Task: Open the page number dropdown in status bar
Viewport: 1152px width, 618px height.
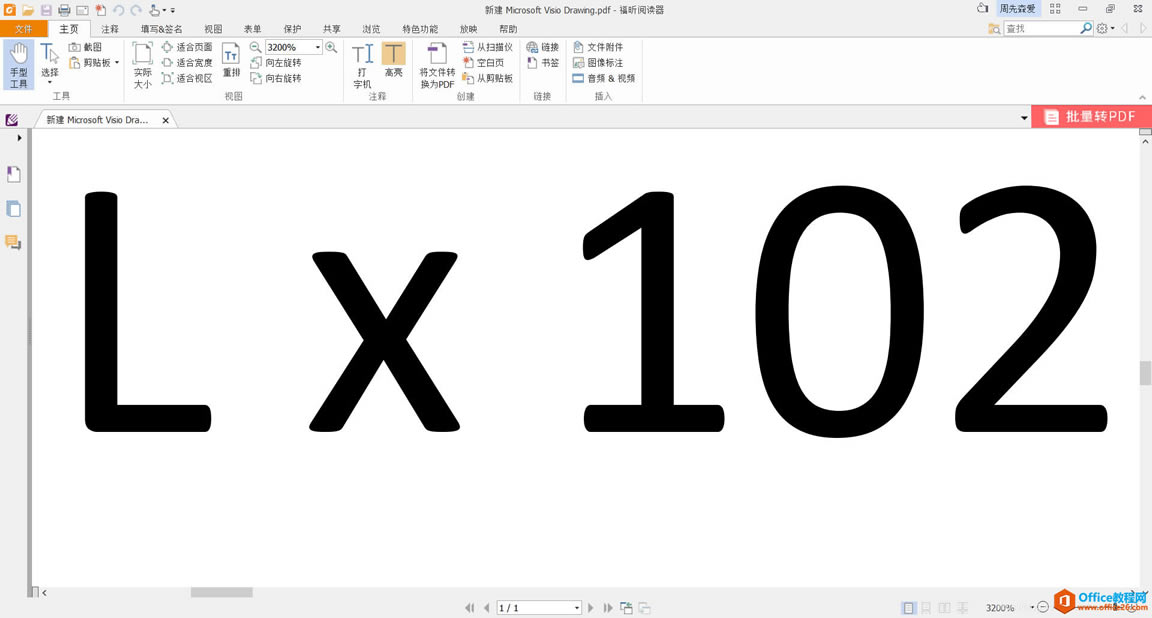Action: pyautogui.click(x=577, y=608)
